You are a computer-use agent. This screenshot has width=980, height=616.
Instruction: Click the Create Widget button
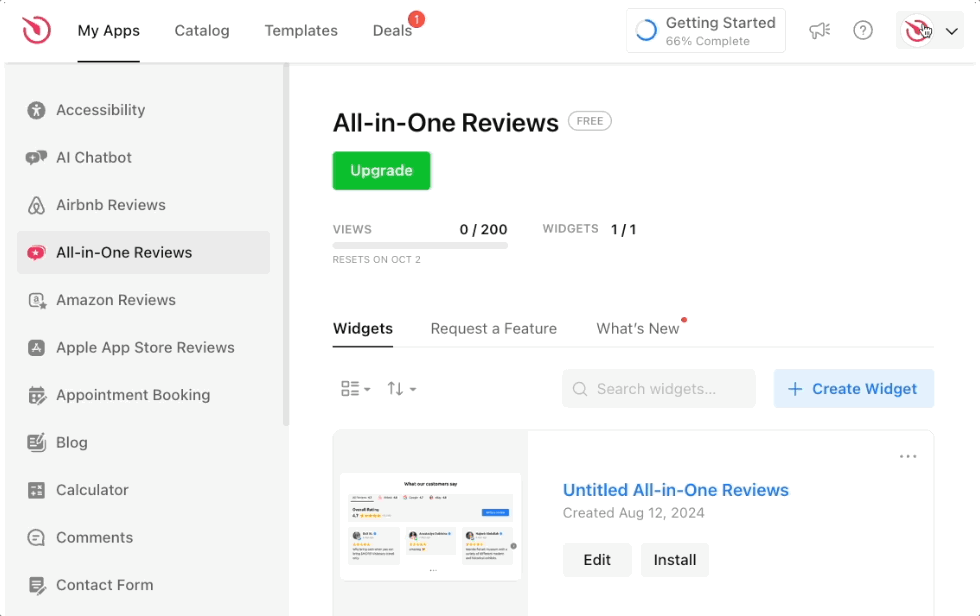[854, 389]
